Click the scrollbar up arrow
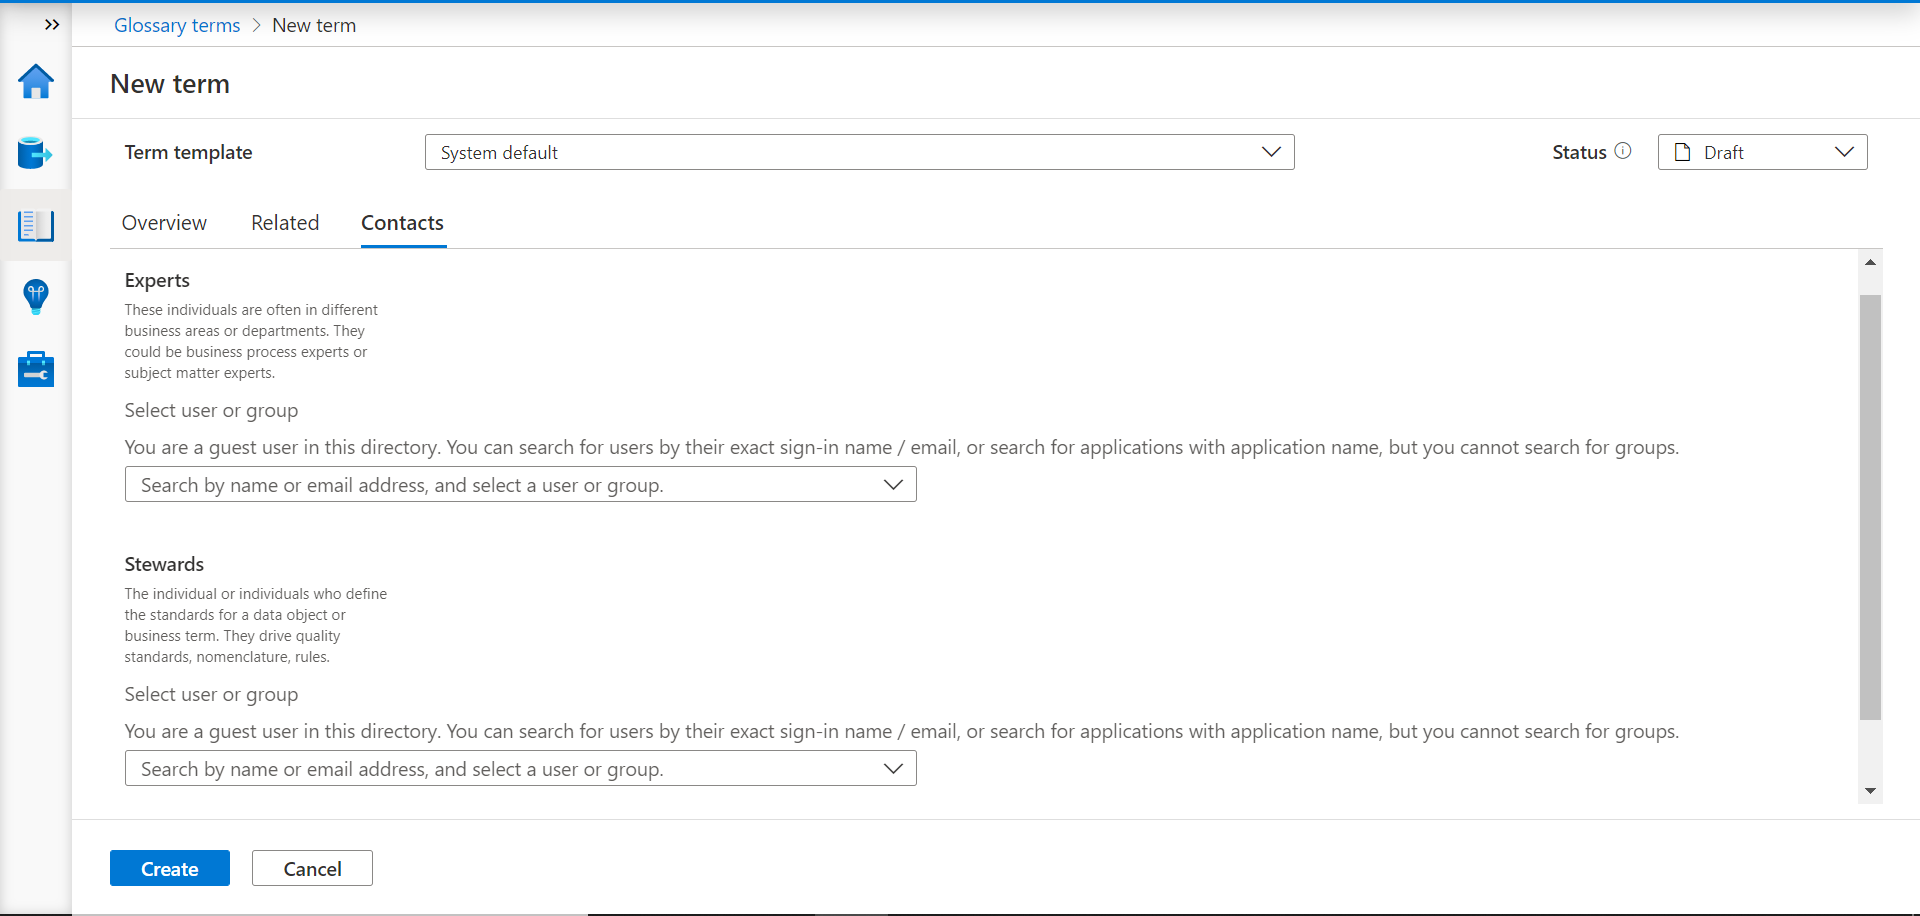The image size is (1920, 916). point(1870,262)
